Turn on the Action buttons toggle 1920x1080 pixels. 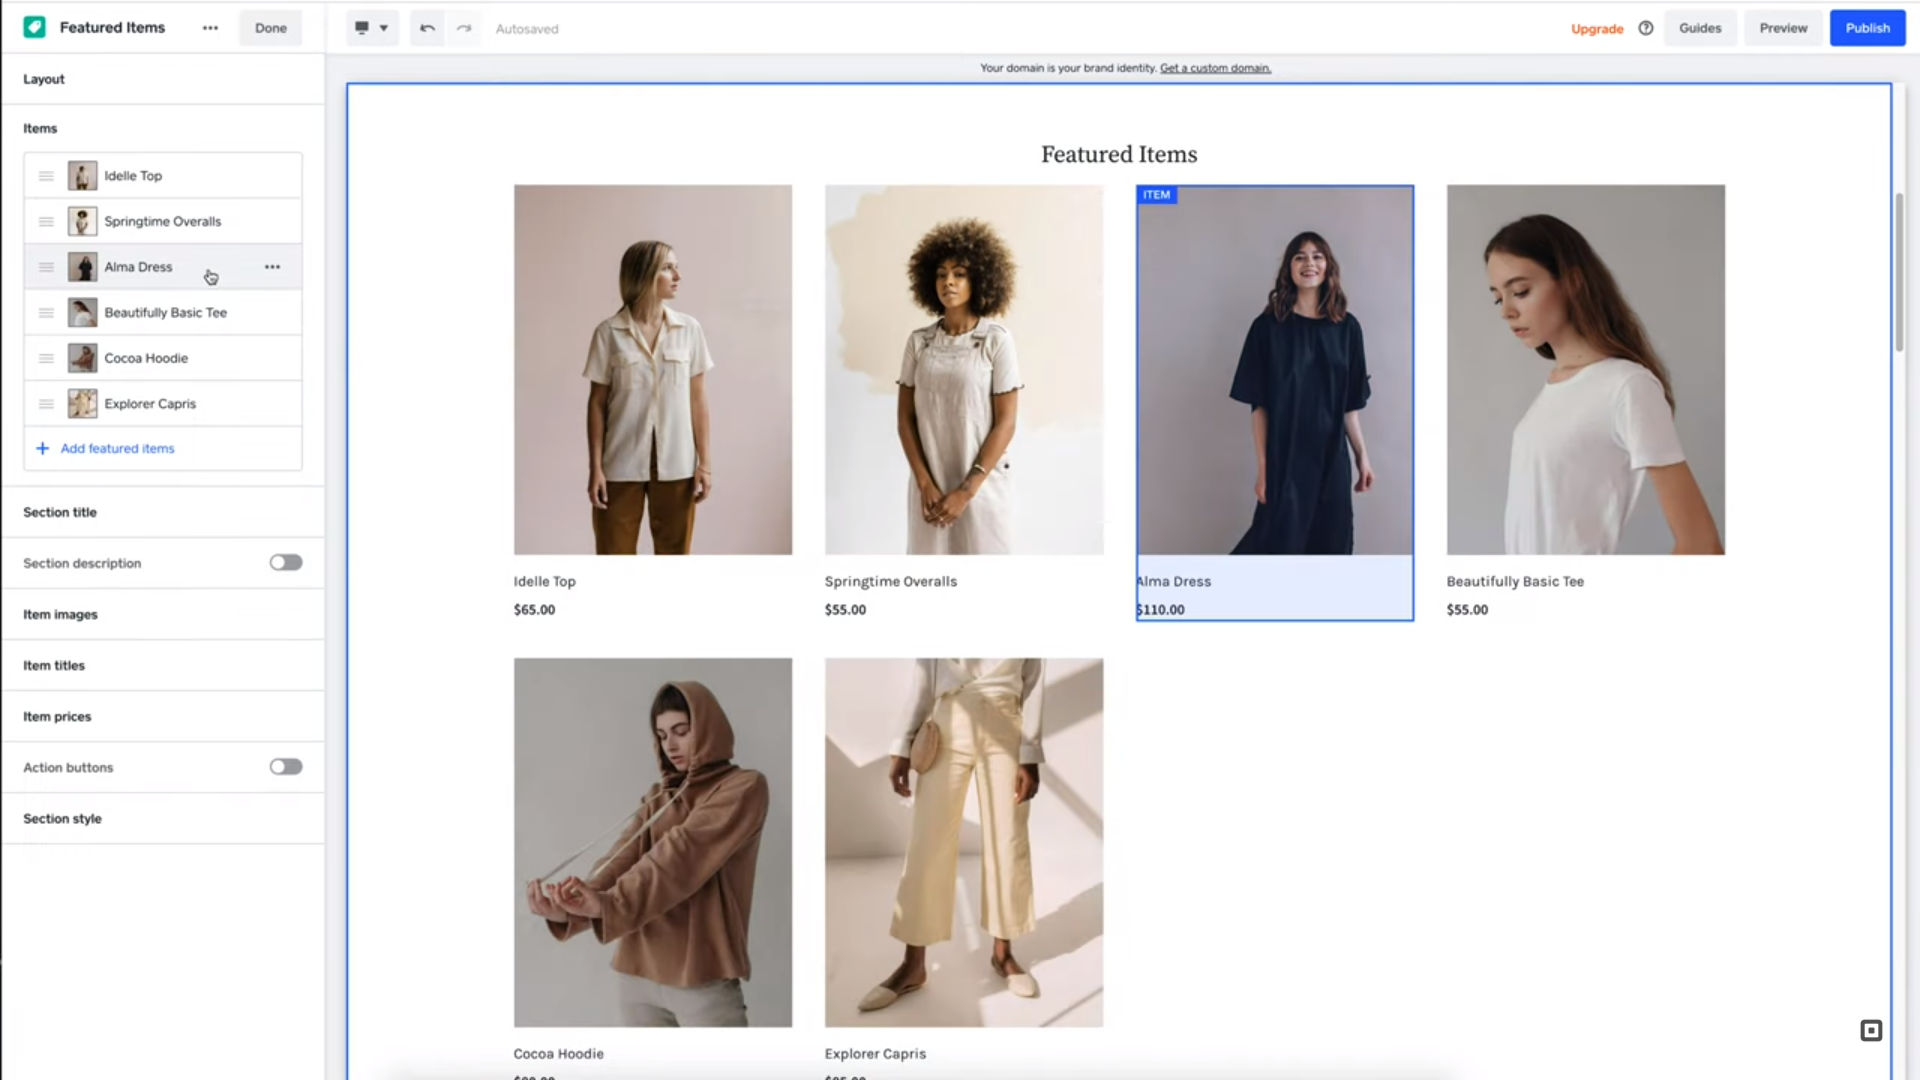[x=286, y=767]
